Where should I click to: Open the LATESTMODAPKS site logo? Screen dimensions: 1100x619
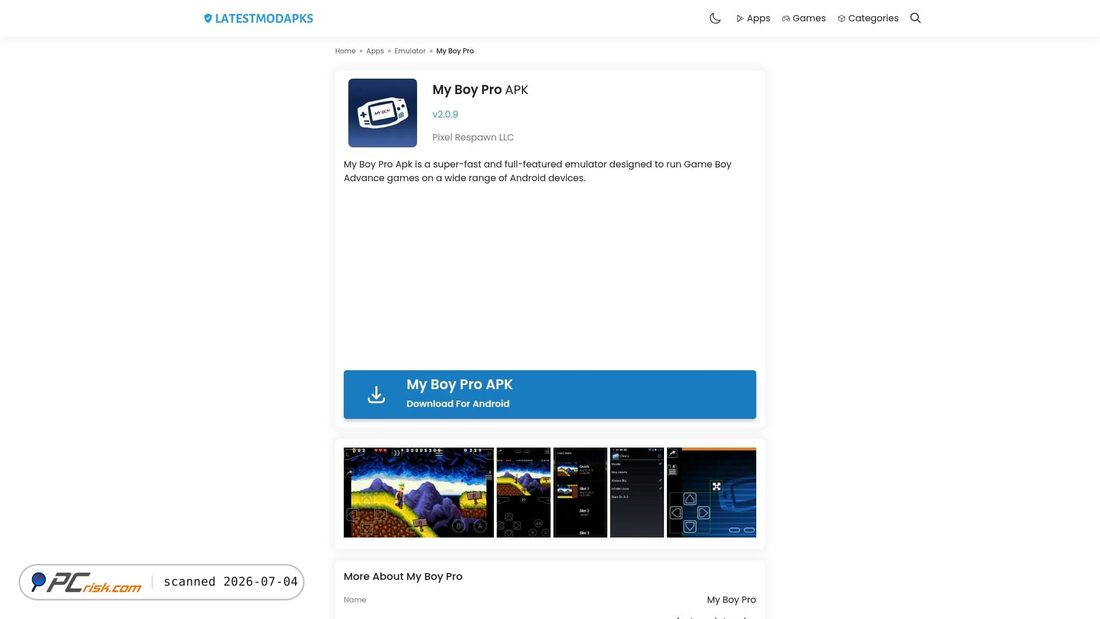coord(258,18)
